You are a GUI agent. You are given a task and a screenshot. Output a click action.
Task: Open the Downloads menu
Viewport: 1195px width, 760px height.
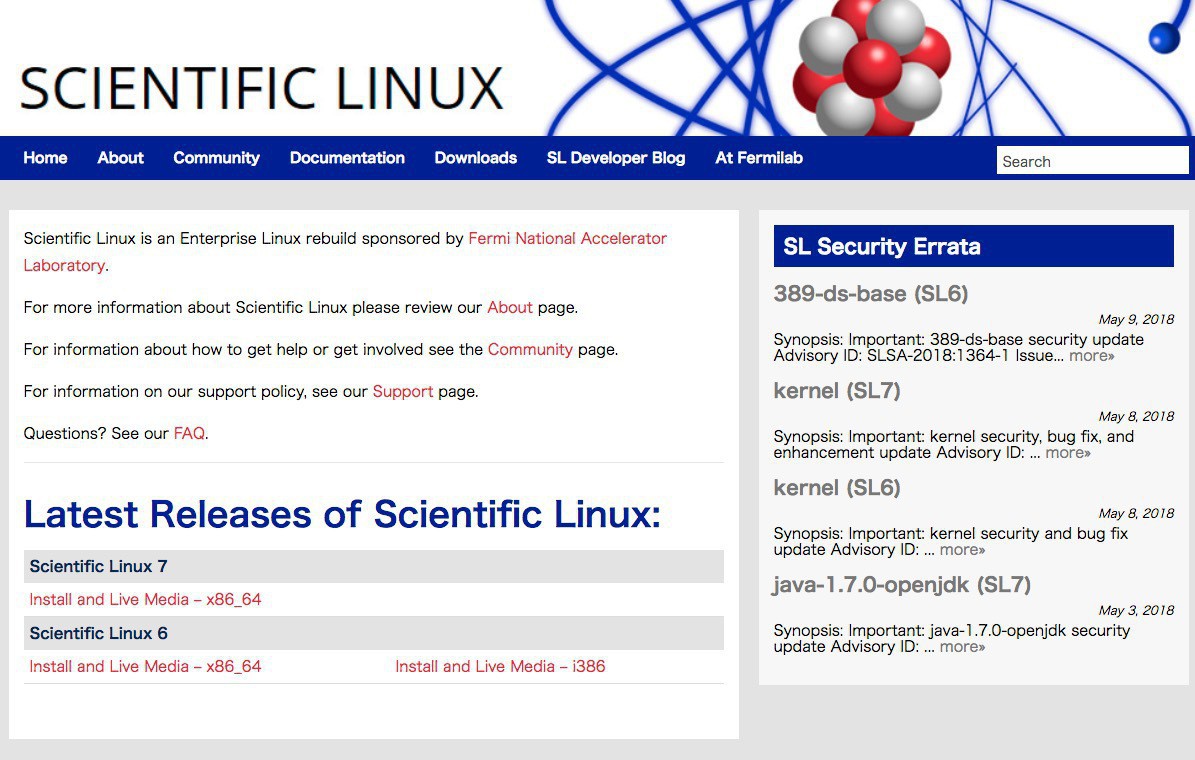click(x=476, y=158)
